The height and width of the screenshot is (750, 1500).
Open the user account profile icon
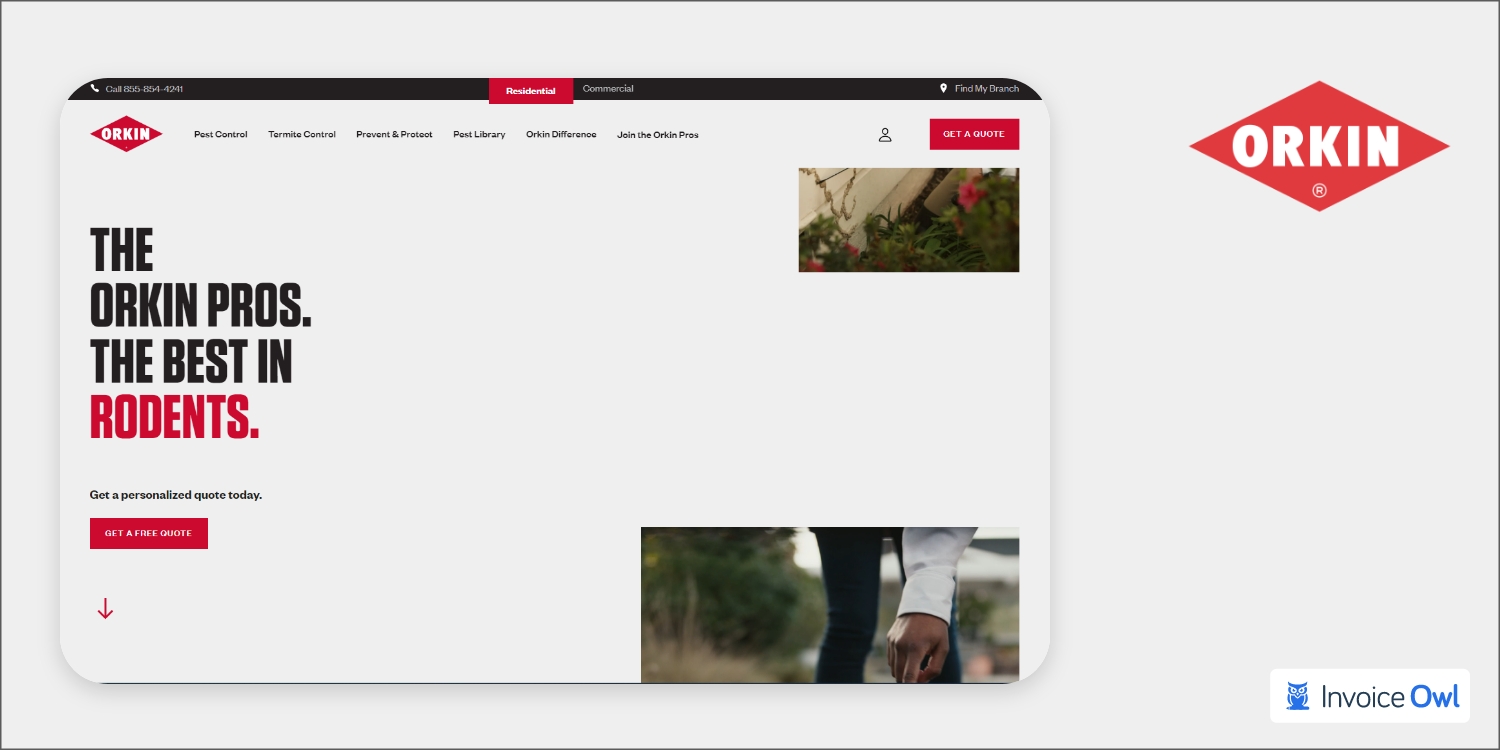pyautogui.click(x=885, y=135)
